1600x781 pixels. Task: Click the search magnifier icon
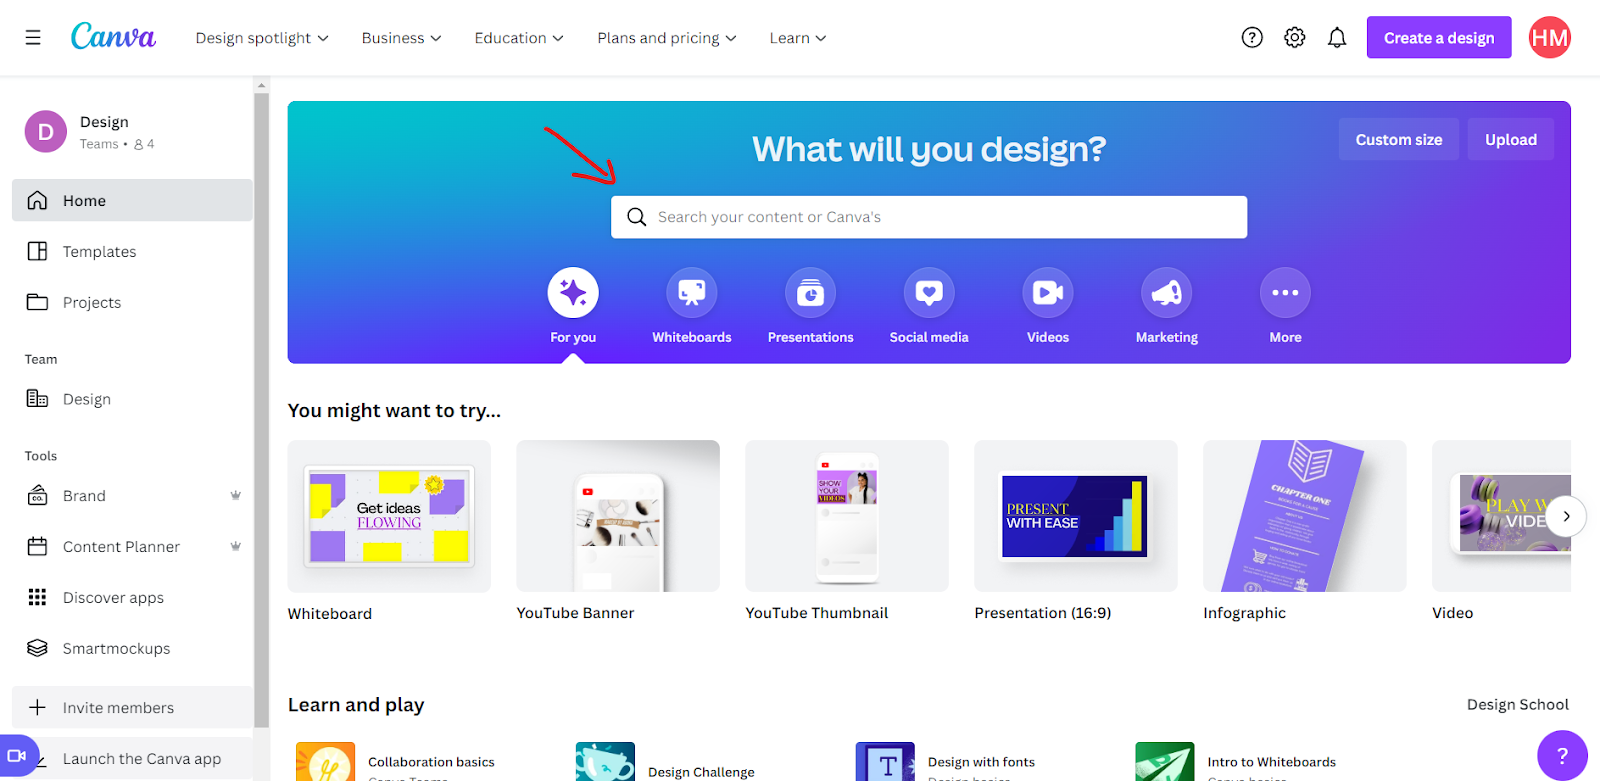(x=636, y=217)
